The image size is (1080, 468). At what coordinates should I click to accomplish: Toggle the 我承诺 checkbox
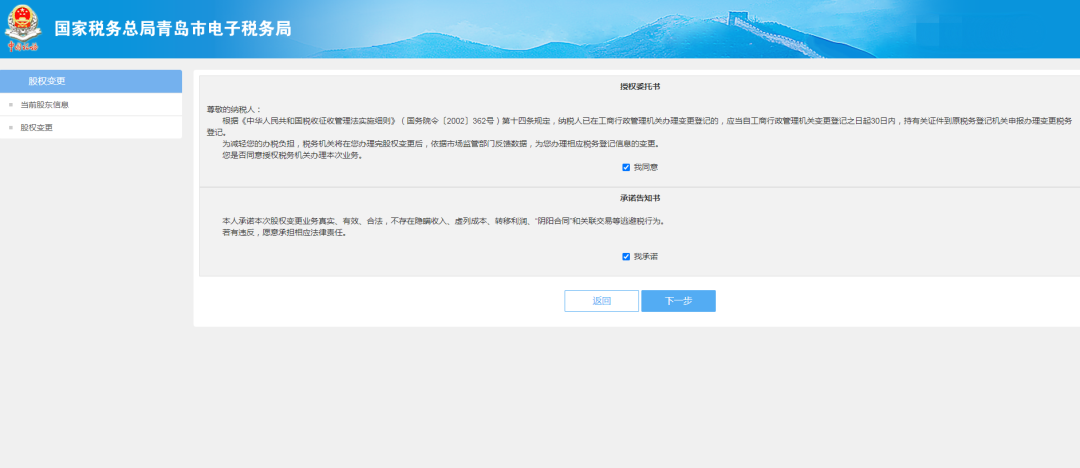click(x=626, y=256)
